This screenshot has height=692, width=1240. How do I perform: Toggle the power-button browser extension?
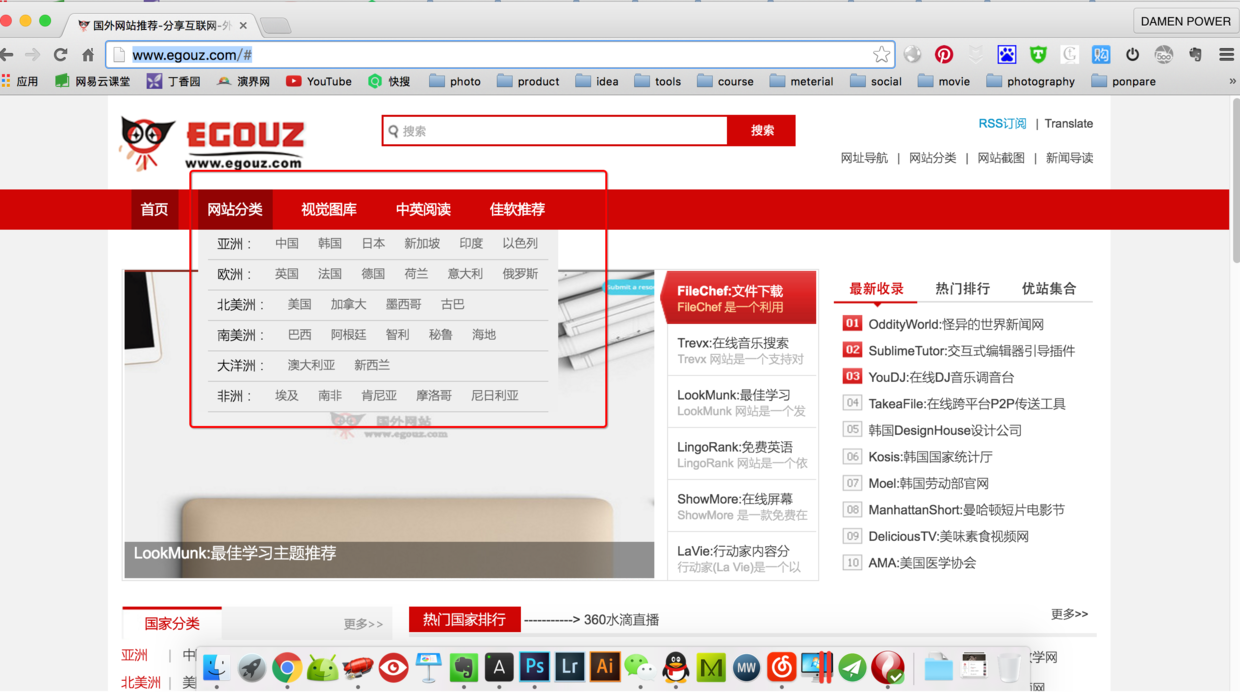1132,54
